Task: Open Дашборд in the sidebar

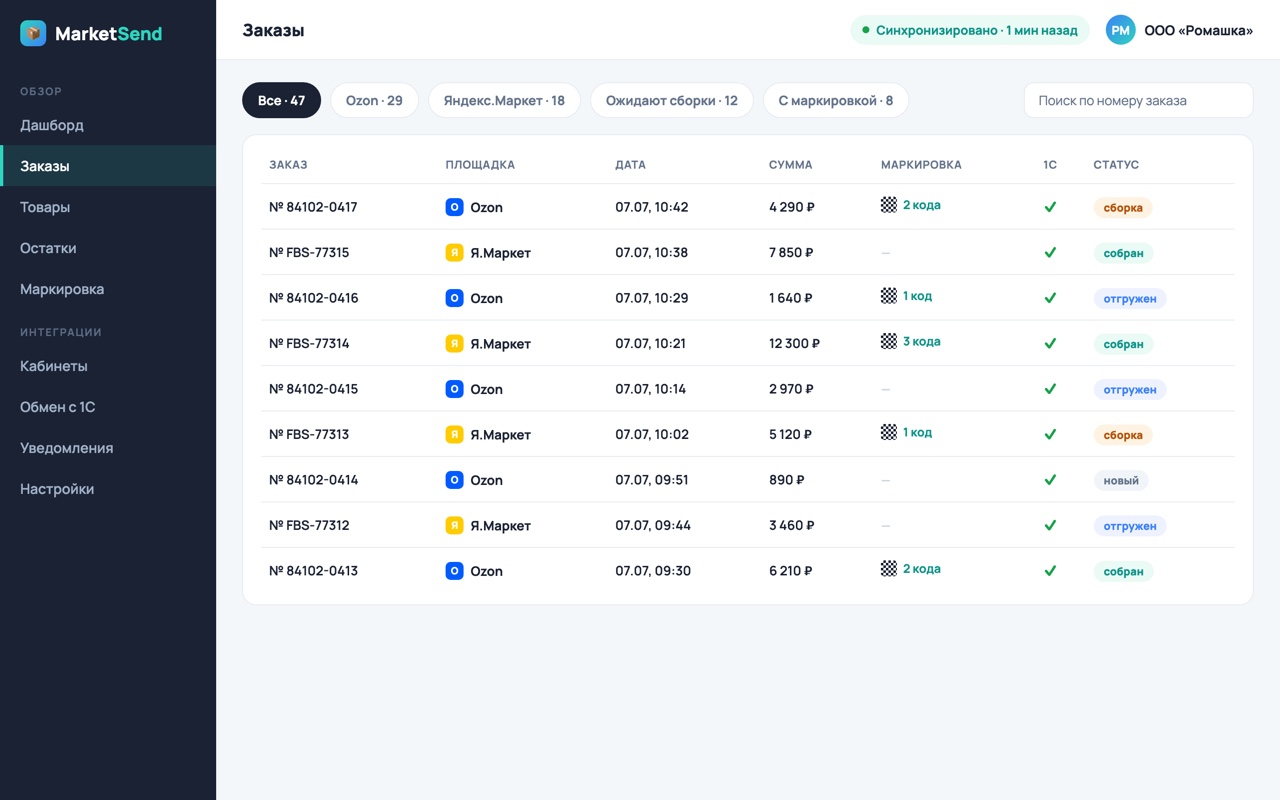Action: click(x=108, y=125)
